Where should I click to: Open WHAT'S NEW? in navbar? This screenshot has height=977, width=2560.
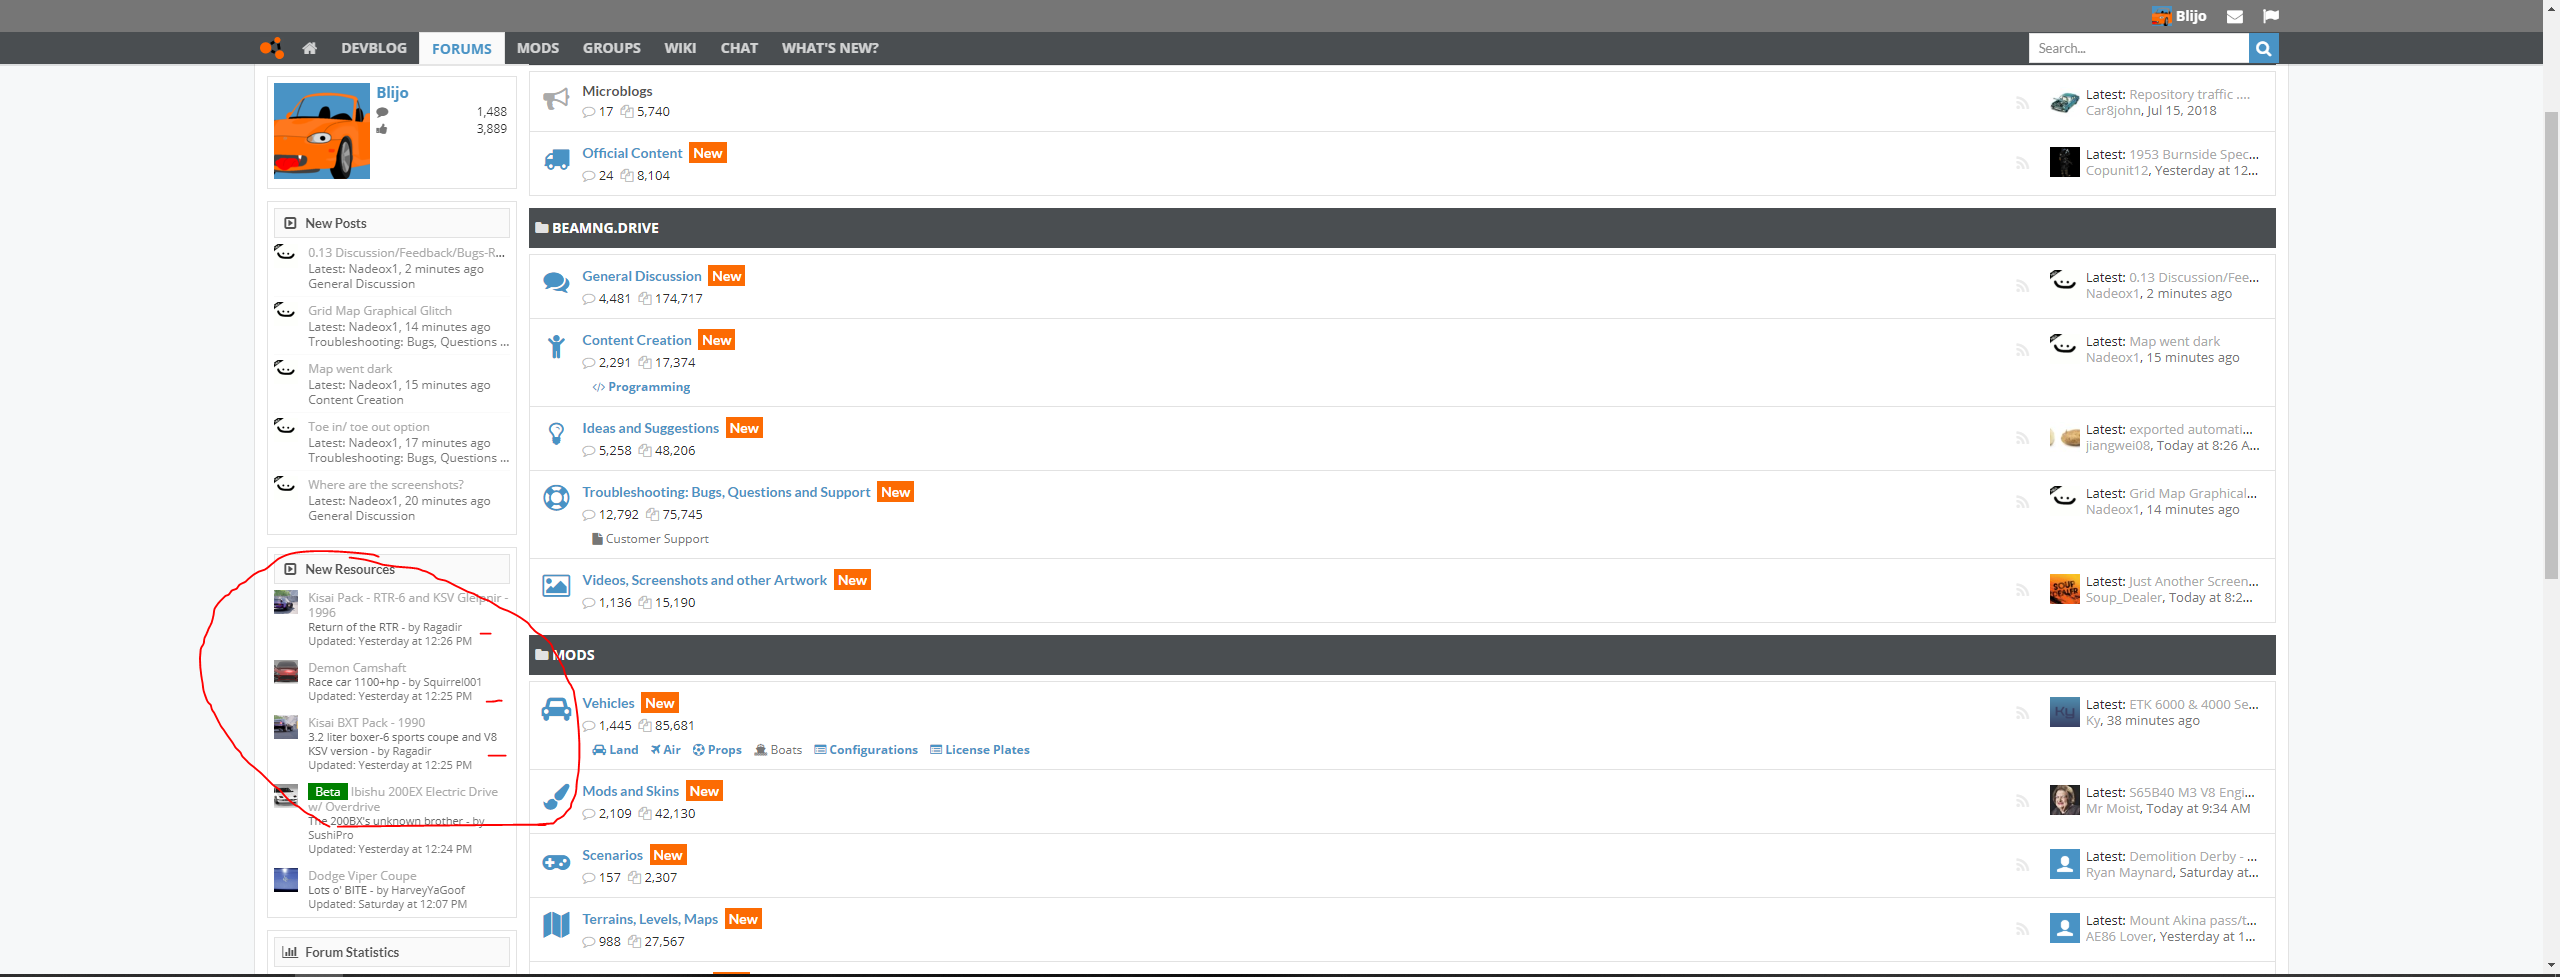pyautogui.click(x=830, y=48)
